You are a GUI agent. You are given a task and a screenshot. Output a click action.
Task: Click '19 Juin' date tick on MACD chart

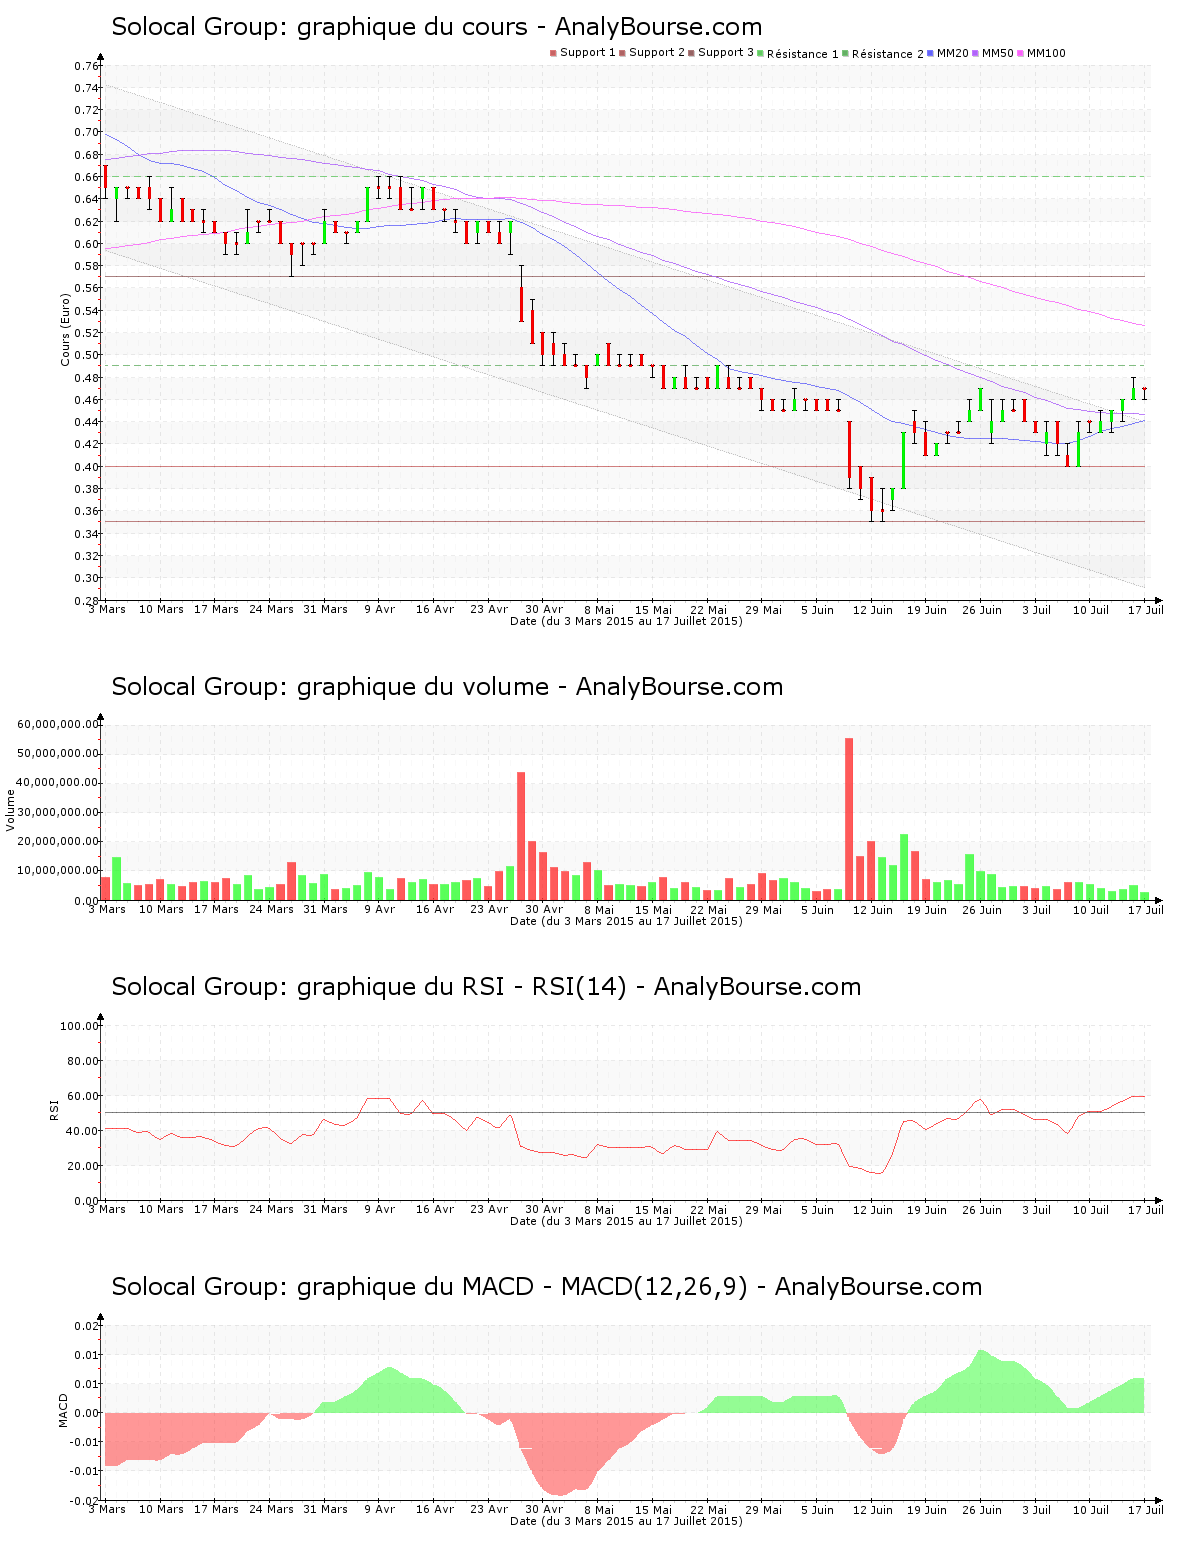click(x=927, y=1509)
